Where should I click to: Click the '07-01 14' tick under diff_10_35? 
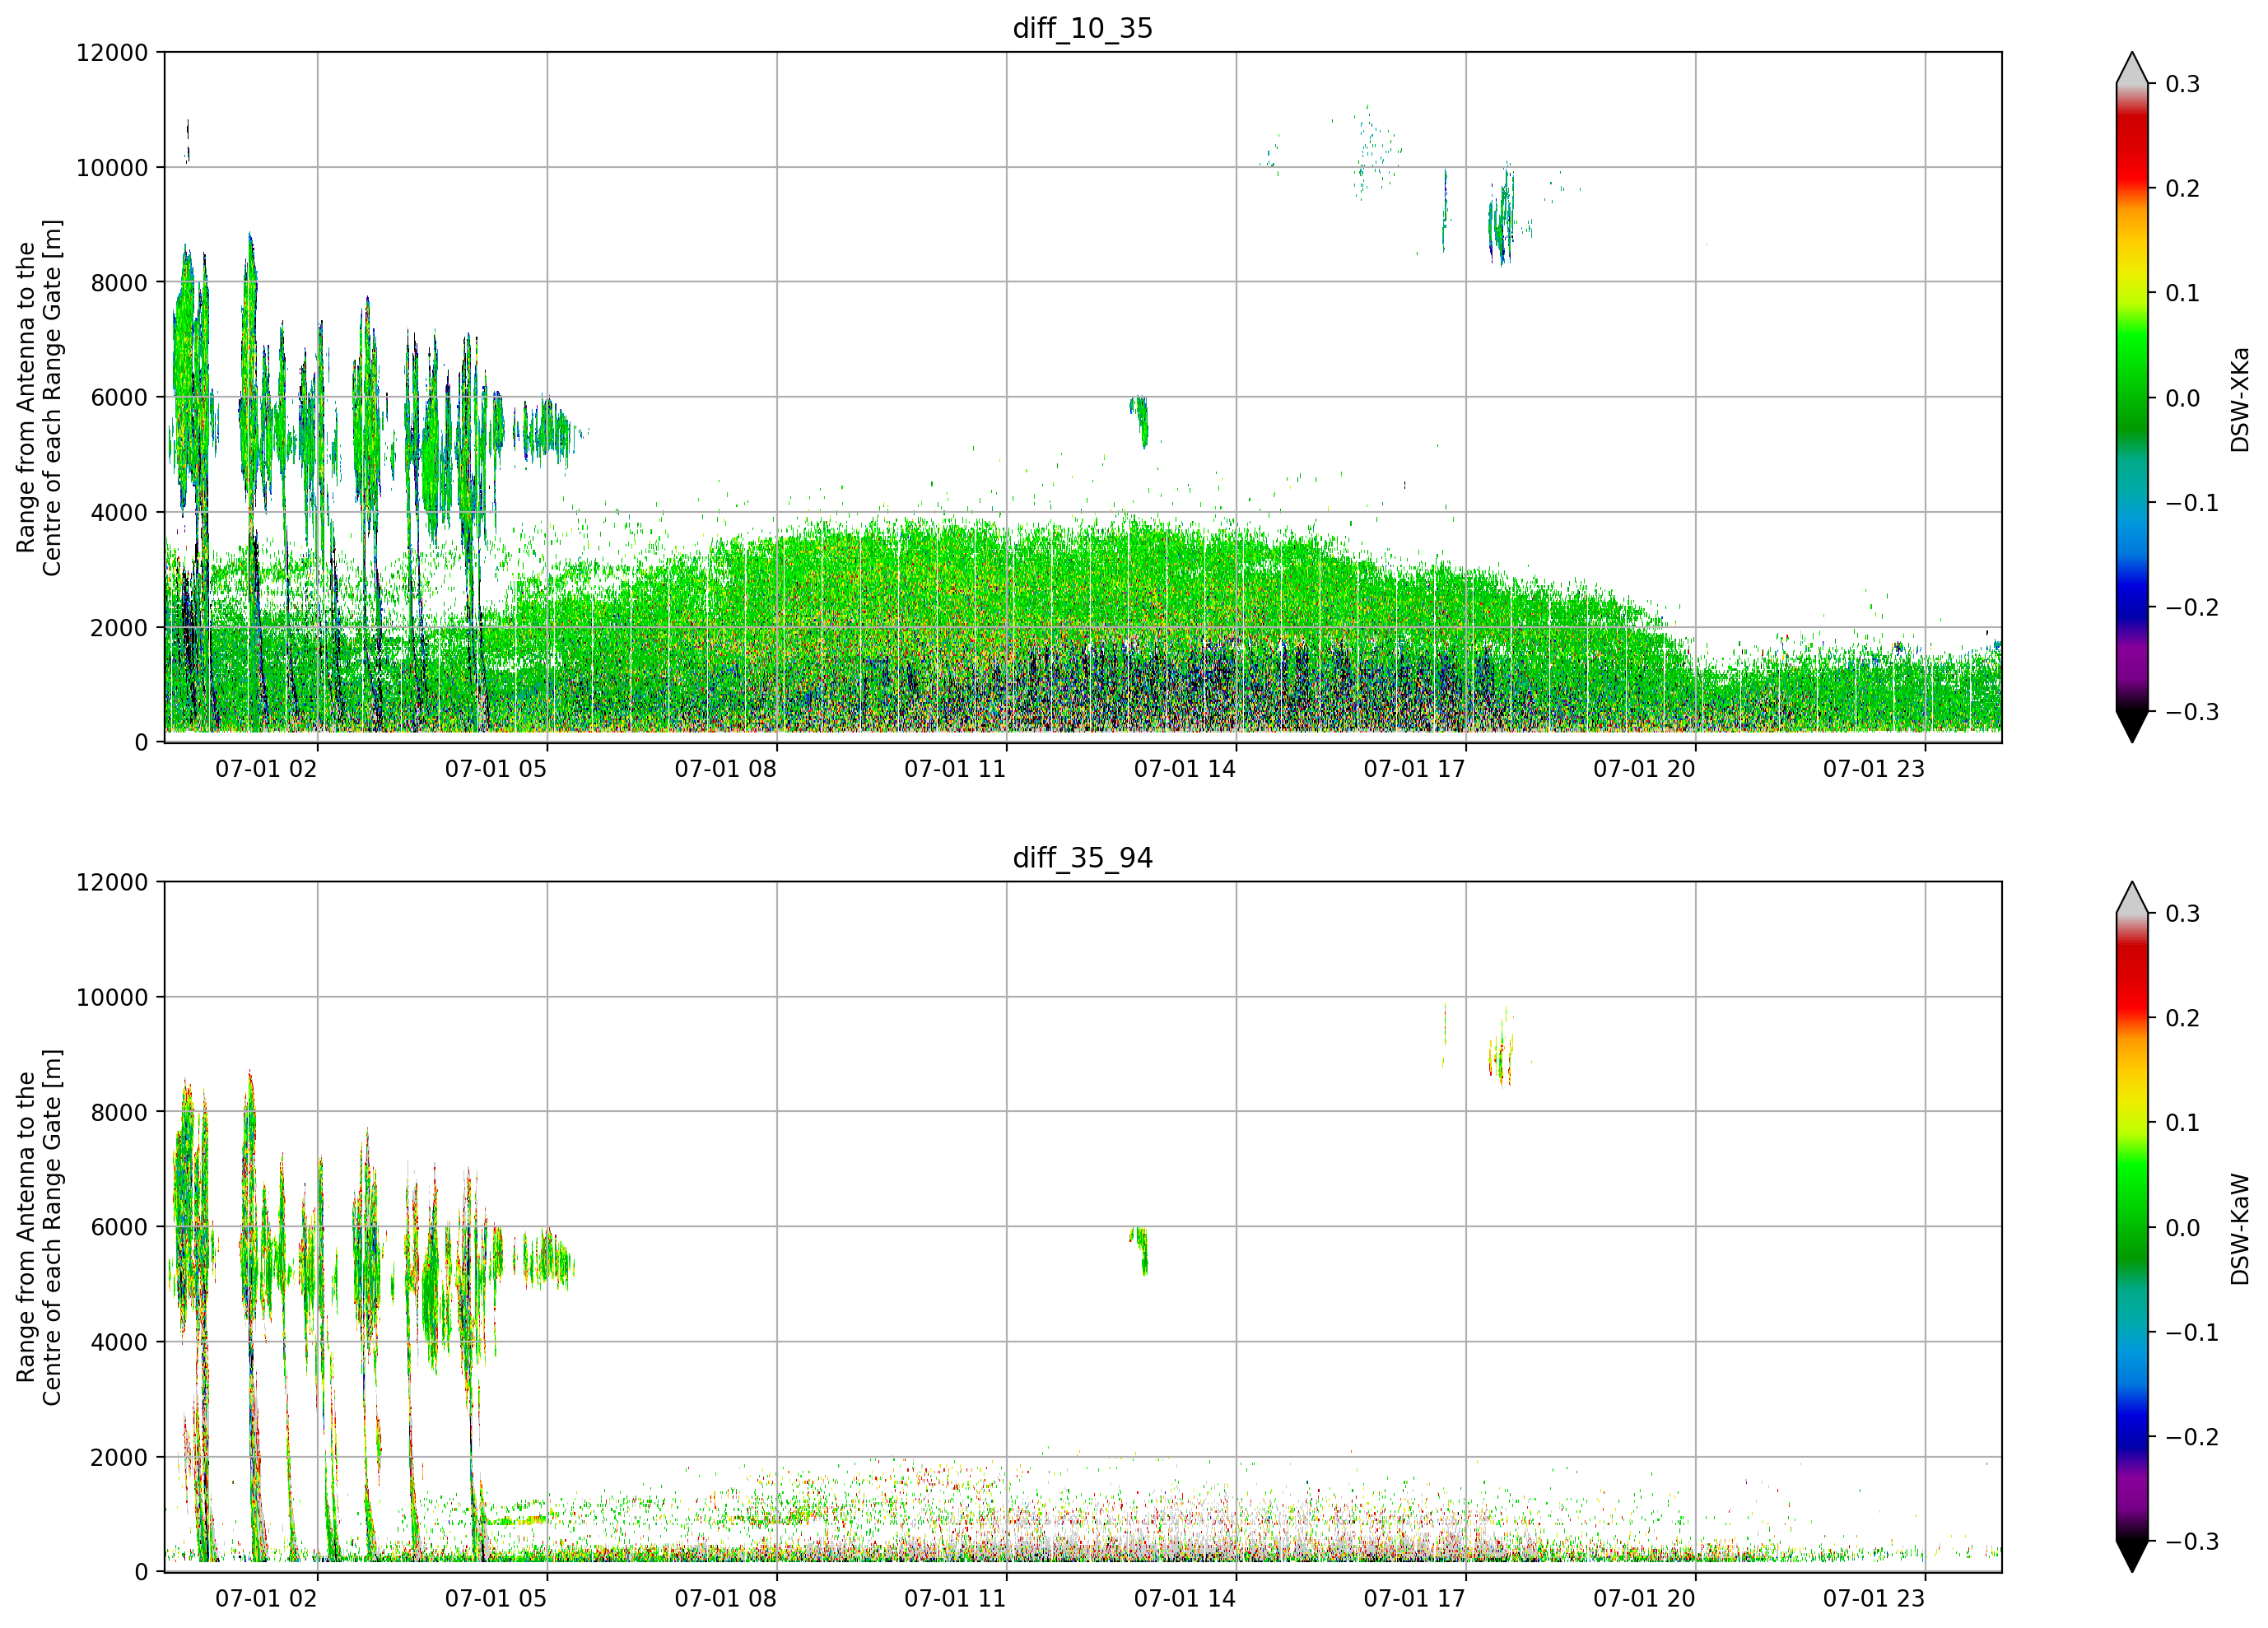[x=1185, y=769]
